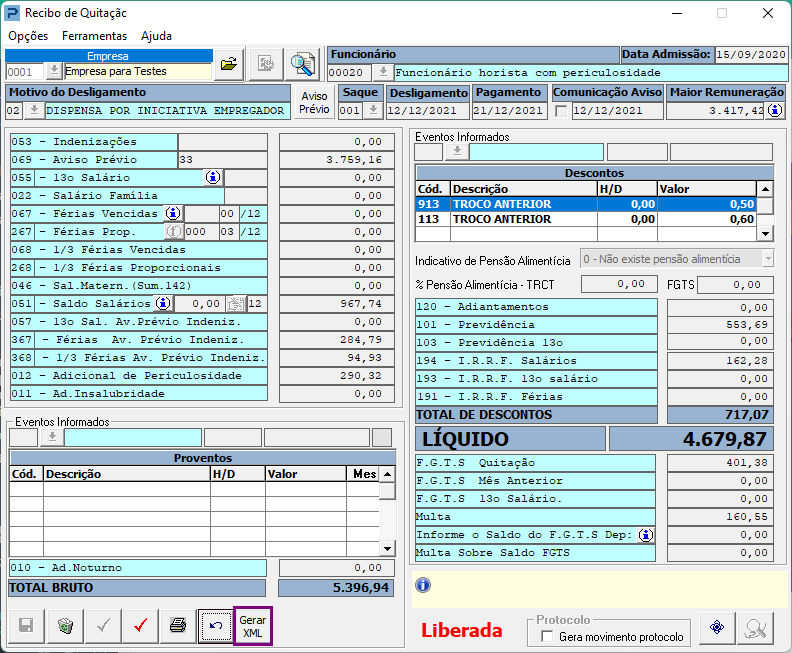Open the Ferramentas menu

point(94,36)
